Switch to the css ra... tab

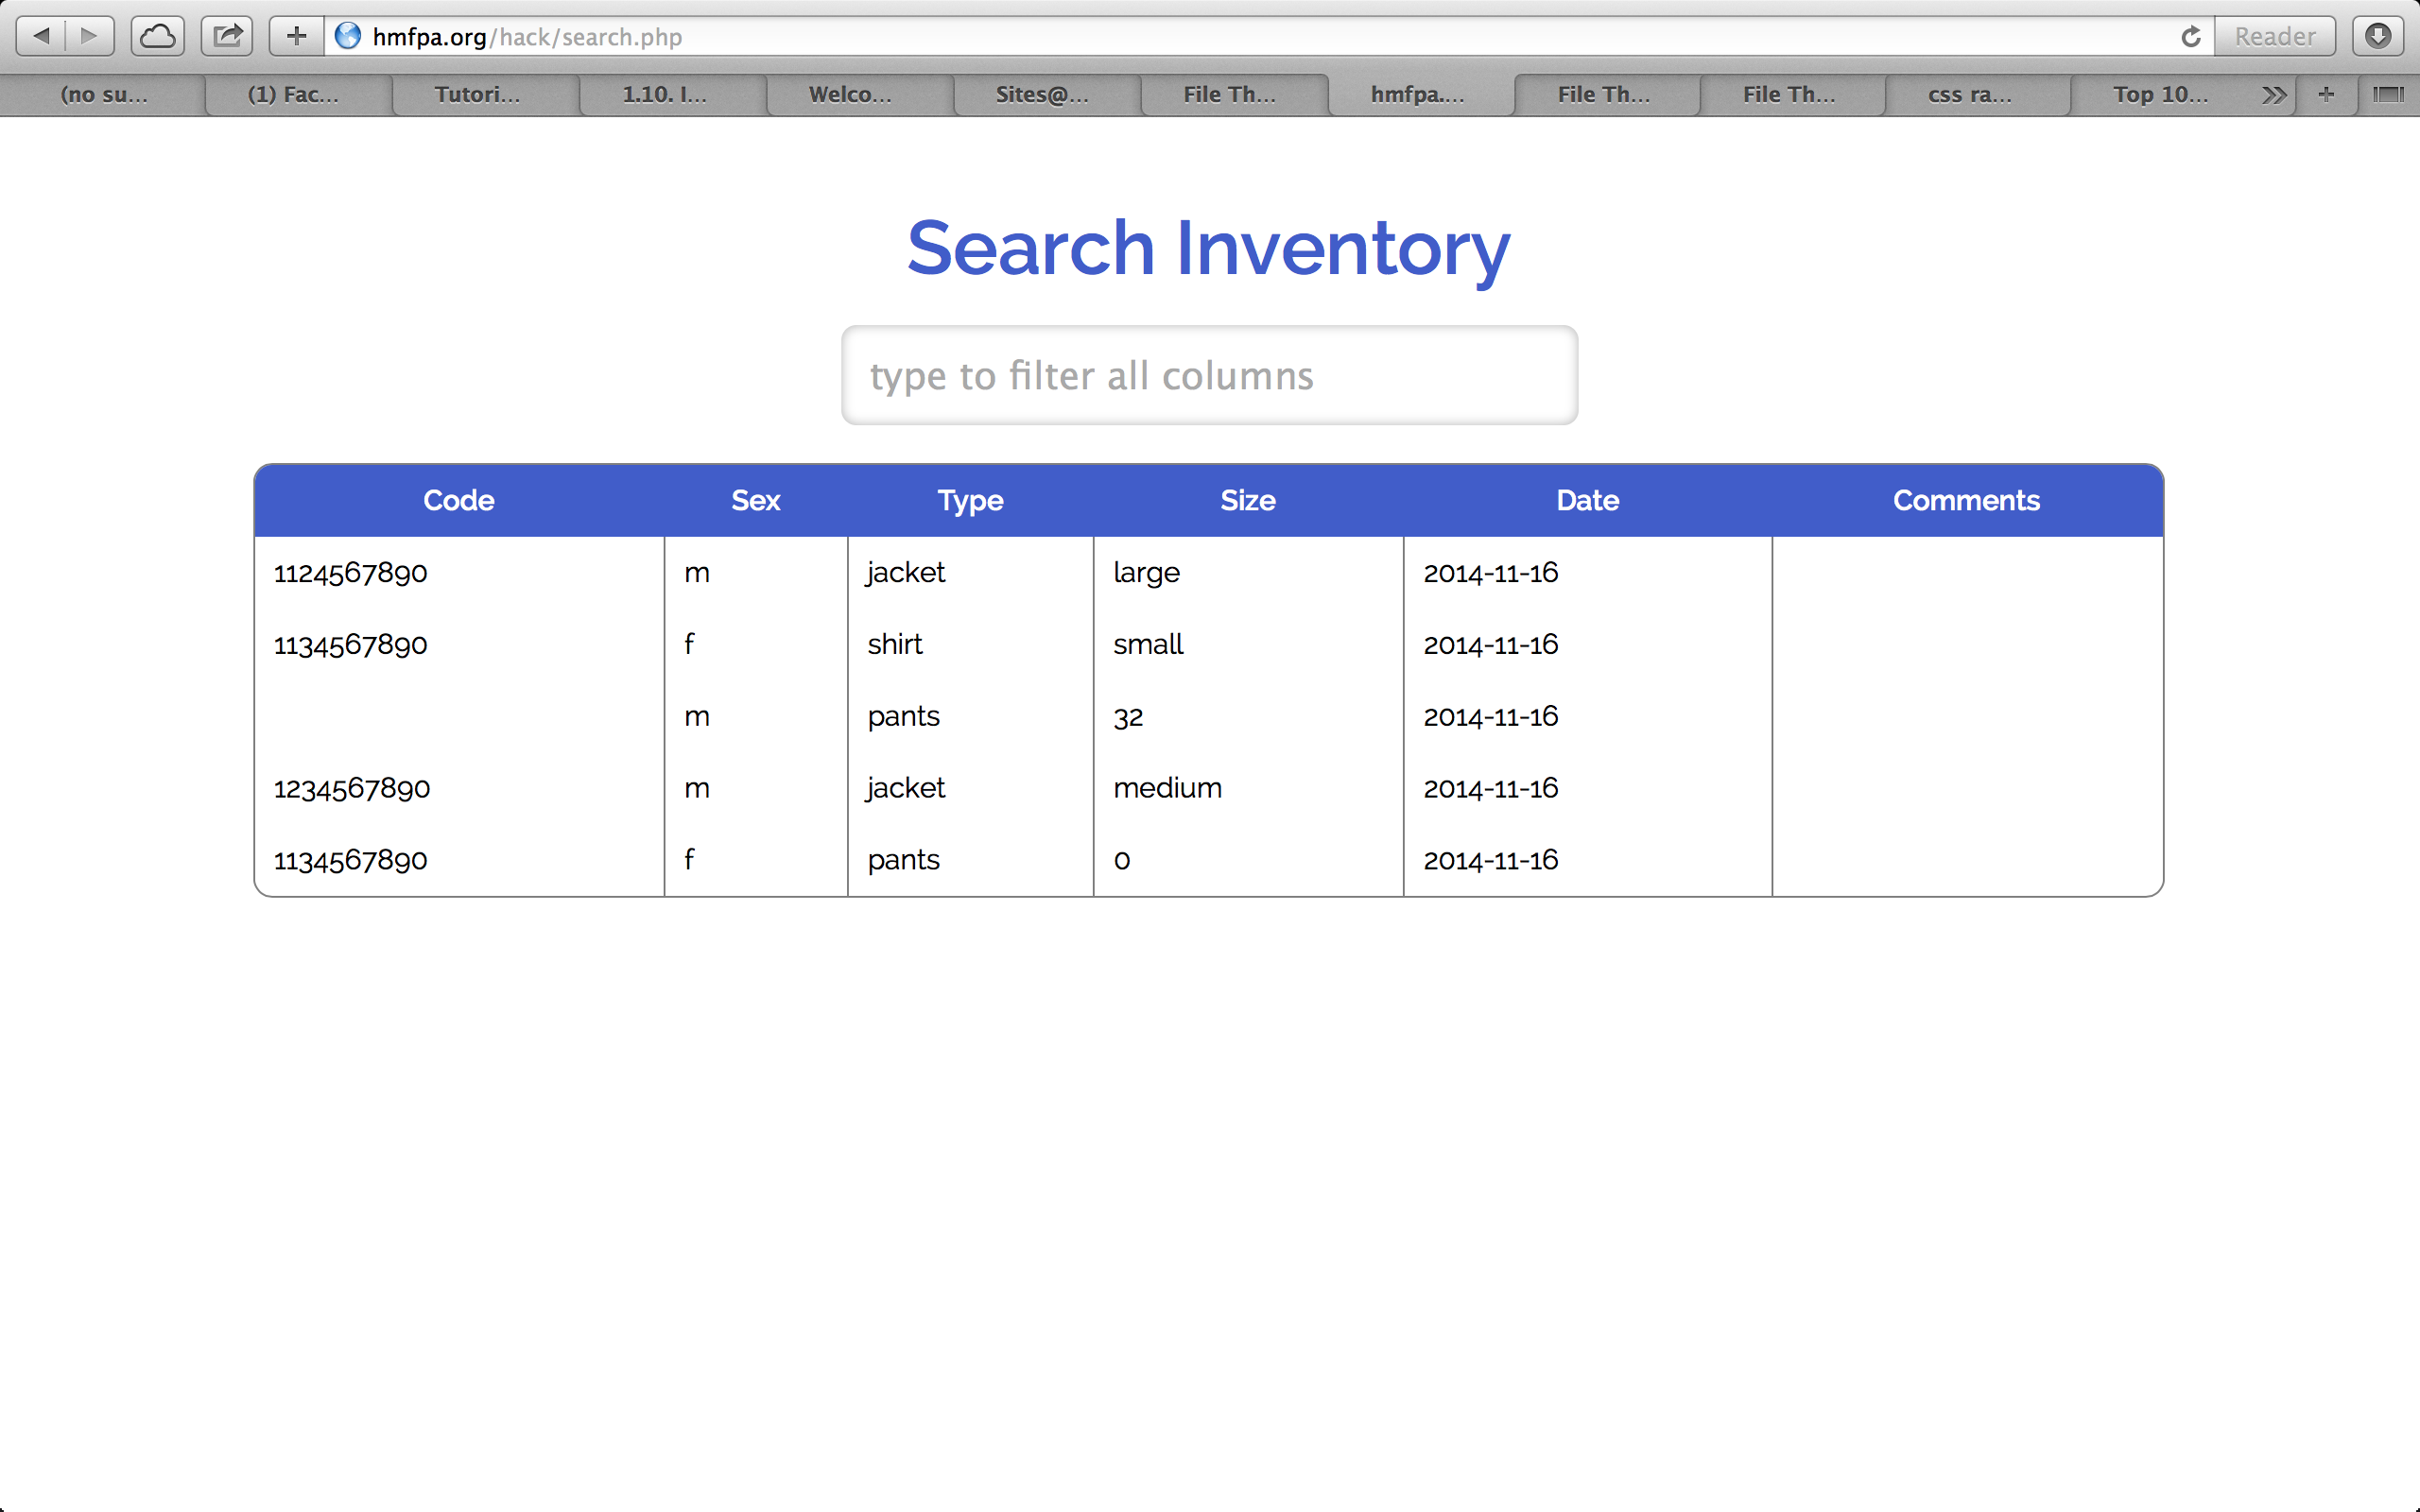pyautogui.click(x=1969, y=94)
